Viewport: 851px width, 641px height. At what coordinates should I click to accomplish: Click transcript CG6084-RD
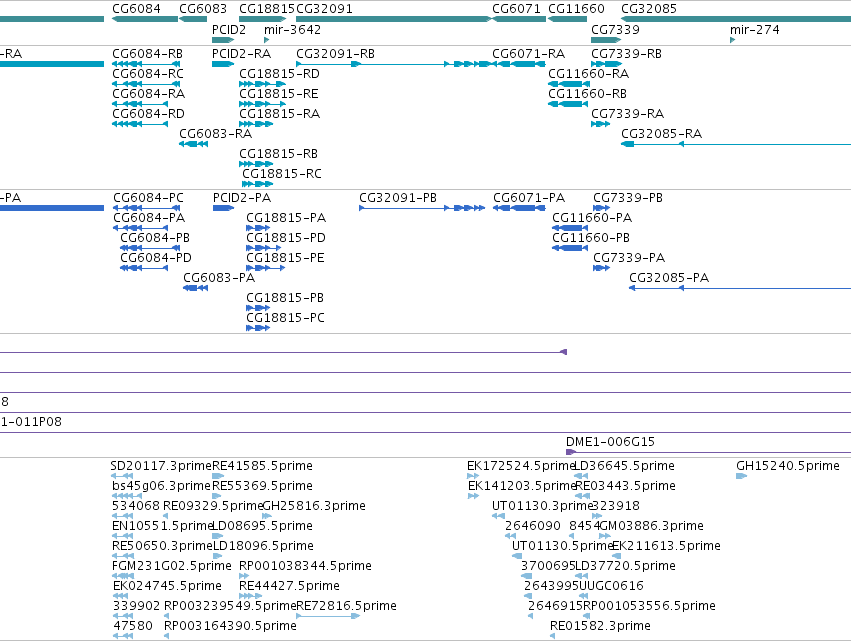(148, 114)
